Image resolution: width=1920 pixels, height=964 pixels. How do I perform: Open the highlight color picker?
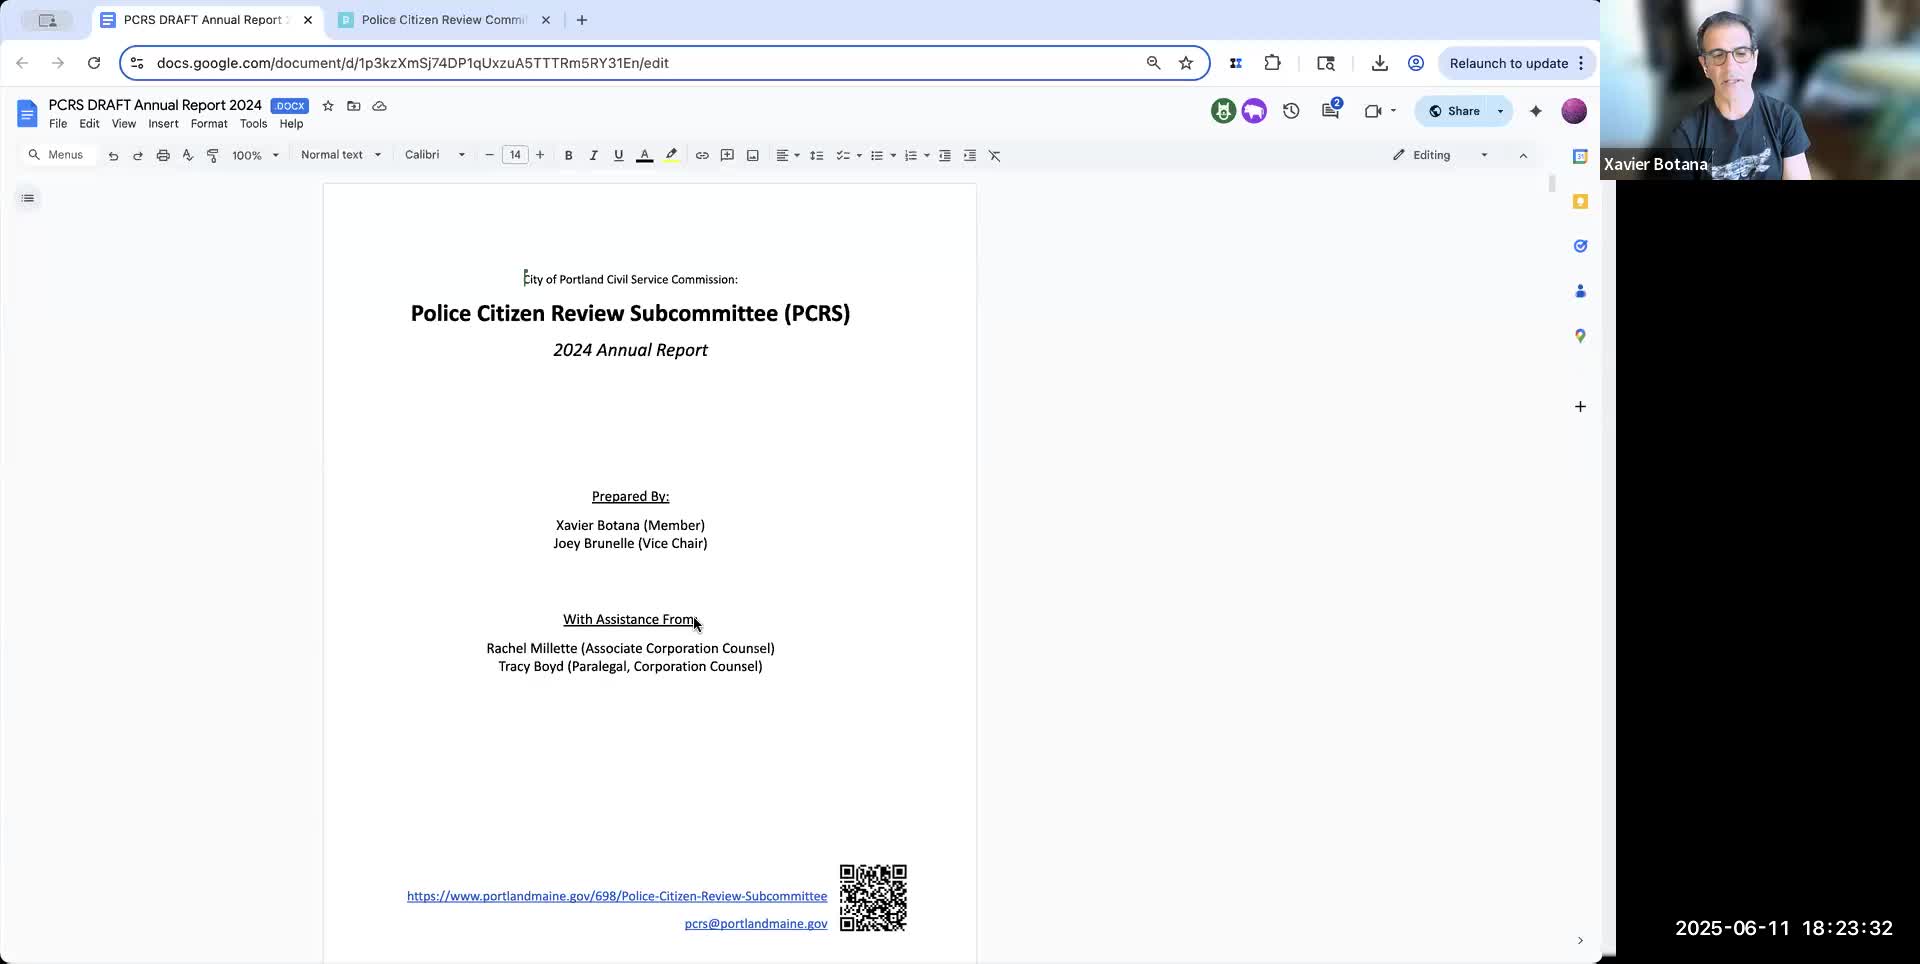click(671, 155)
